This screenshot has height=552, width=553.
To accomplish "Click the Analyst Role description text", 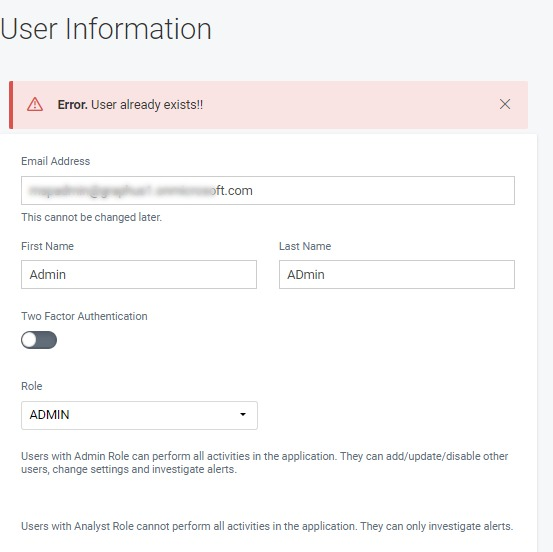I will click(x=267, y=526).
